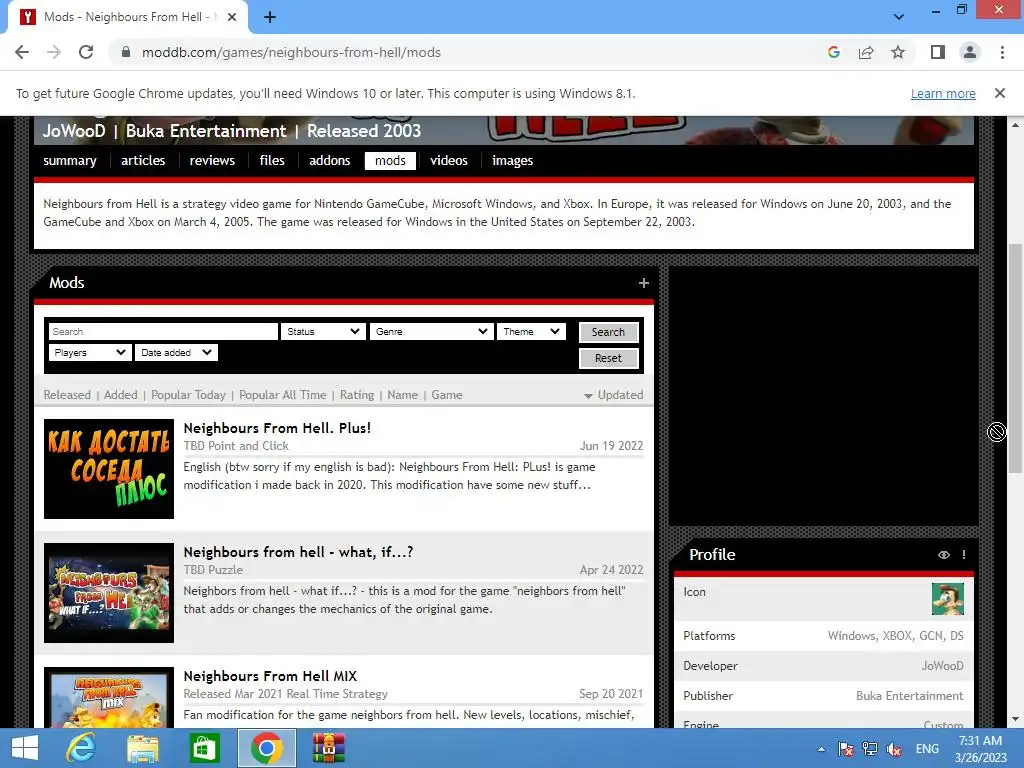The image size is (1024, 768).
Task: Open the Status dropdown filter
Action: pyautogui.click(x=323, y=332)
